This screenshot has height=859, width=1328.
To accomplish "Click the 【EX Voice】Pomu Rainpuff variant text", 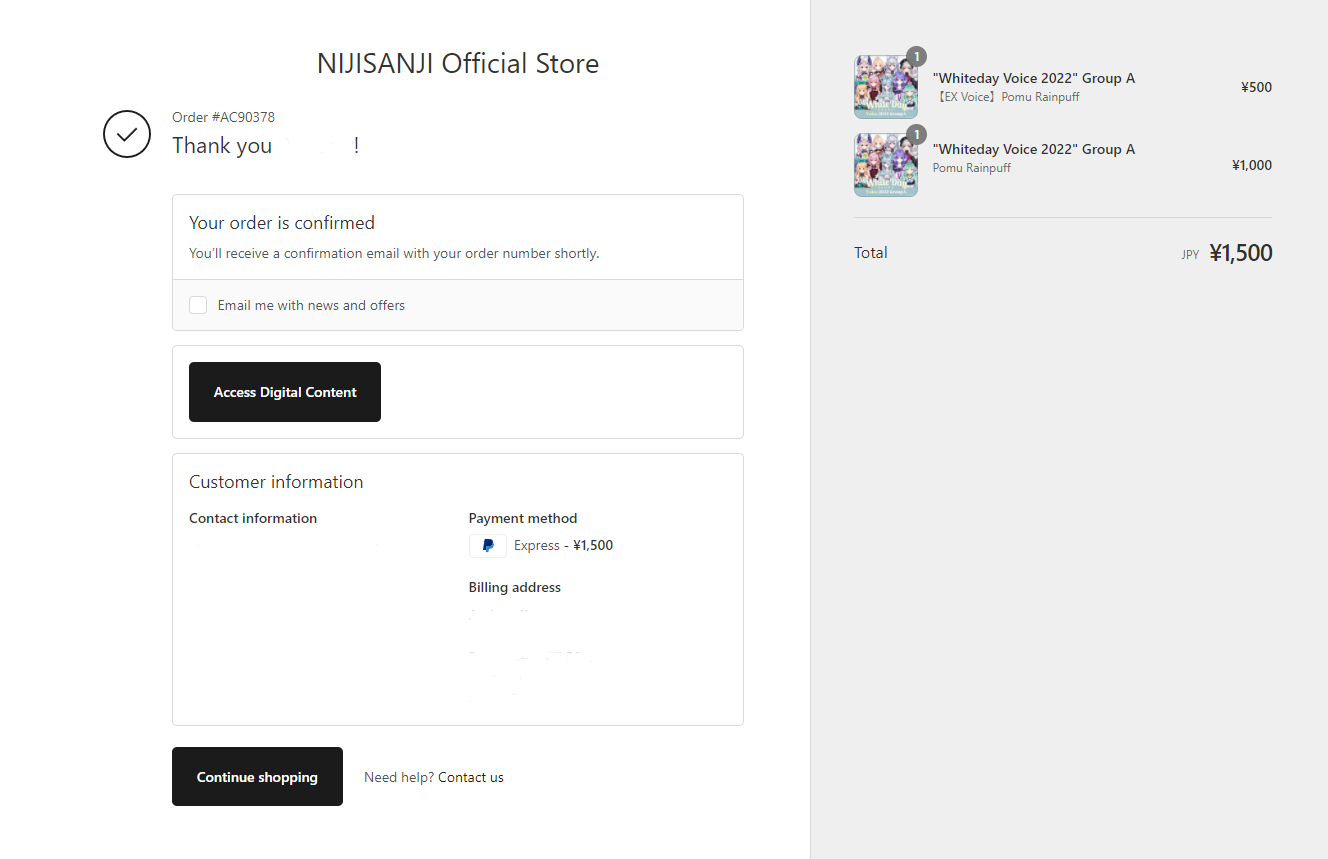I will point(1006,97).
